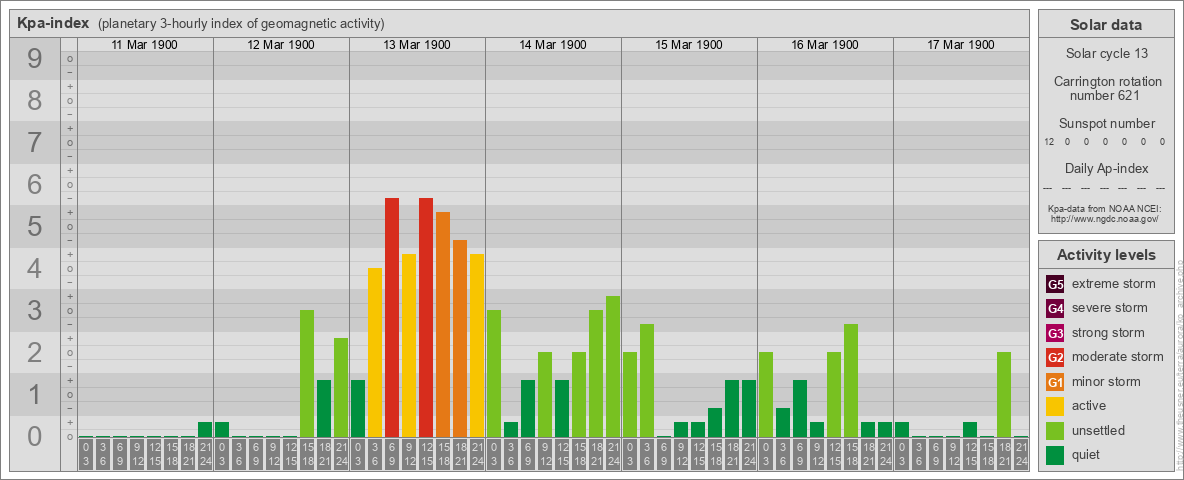Select the 14 Mar 1900 date header
The image size is (1184, 480).
553,45
